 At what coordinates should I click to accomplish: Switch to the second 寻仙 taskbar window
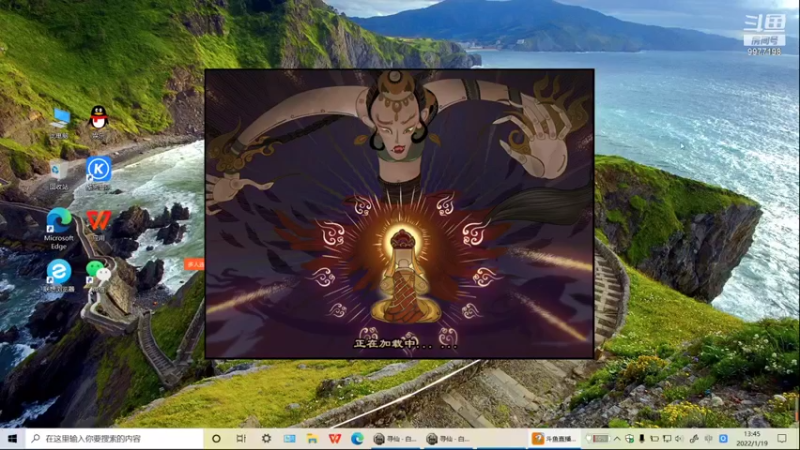[x=448, y=438]
